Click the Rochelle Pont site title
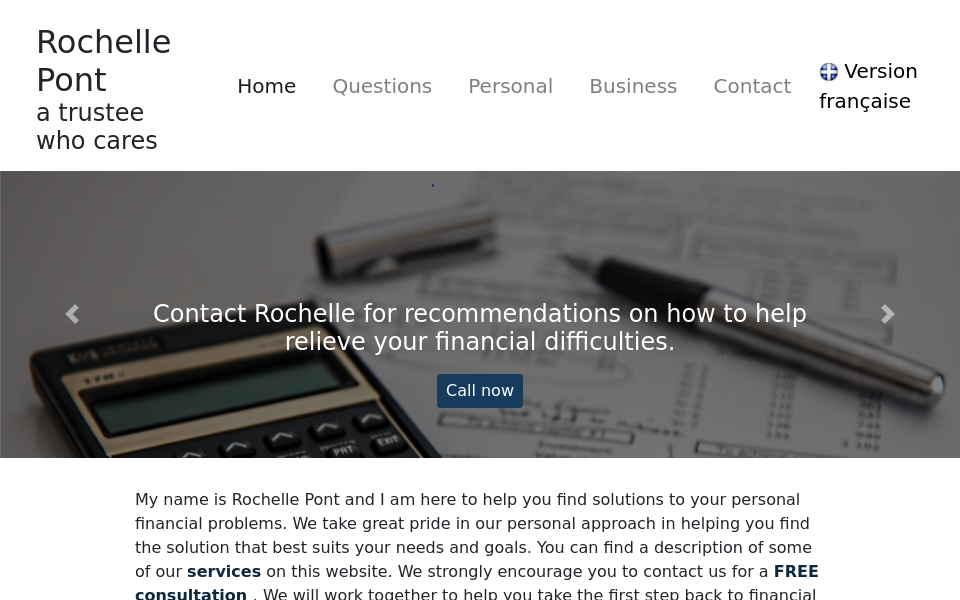This screenshot has height=600, width=960. (103, 60)
